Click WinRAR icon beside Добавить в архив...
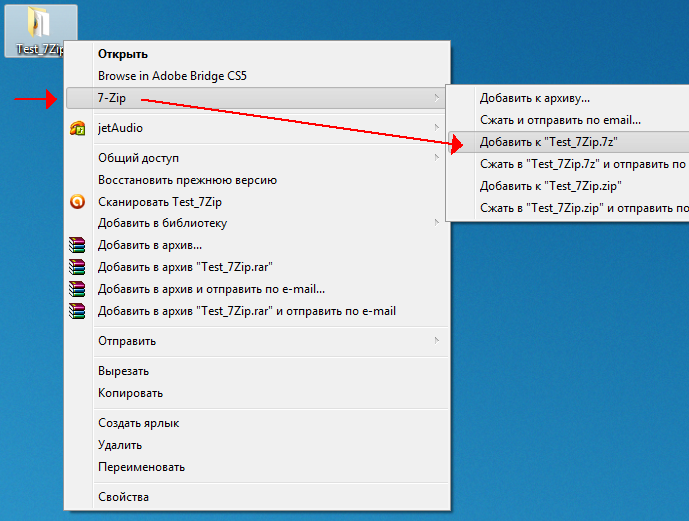This screenshot has height=521, width=689. pyautogui.click(x=77, y=245)
